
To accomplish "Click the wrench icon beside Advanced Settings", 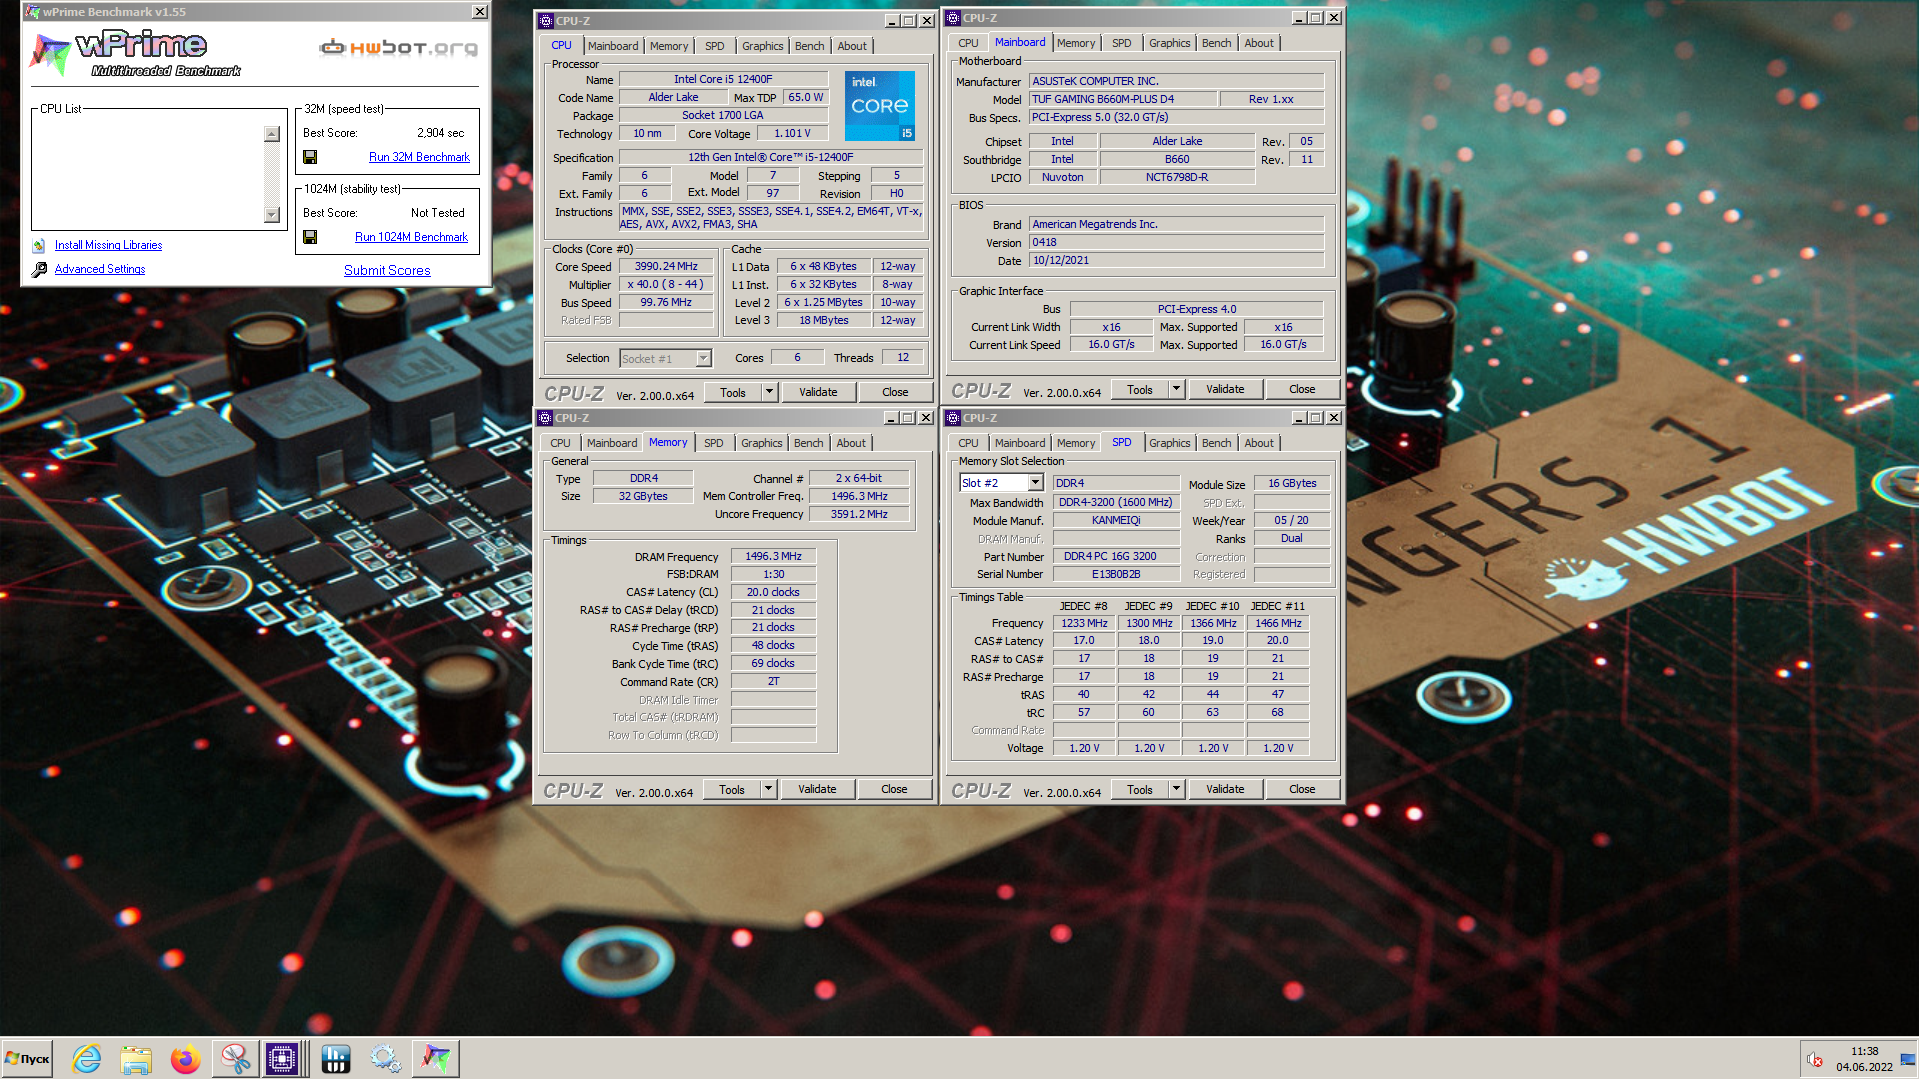I will click(x=39, y=269).
